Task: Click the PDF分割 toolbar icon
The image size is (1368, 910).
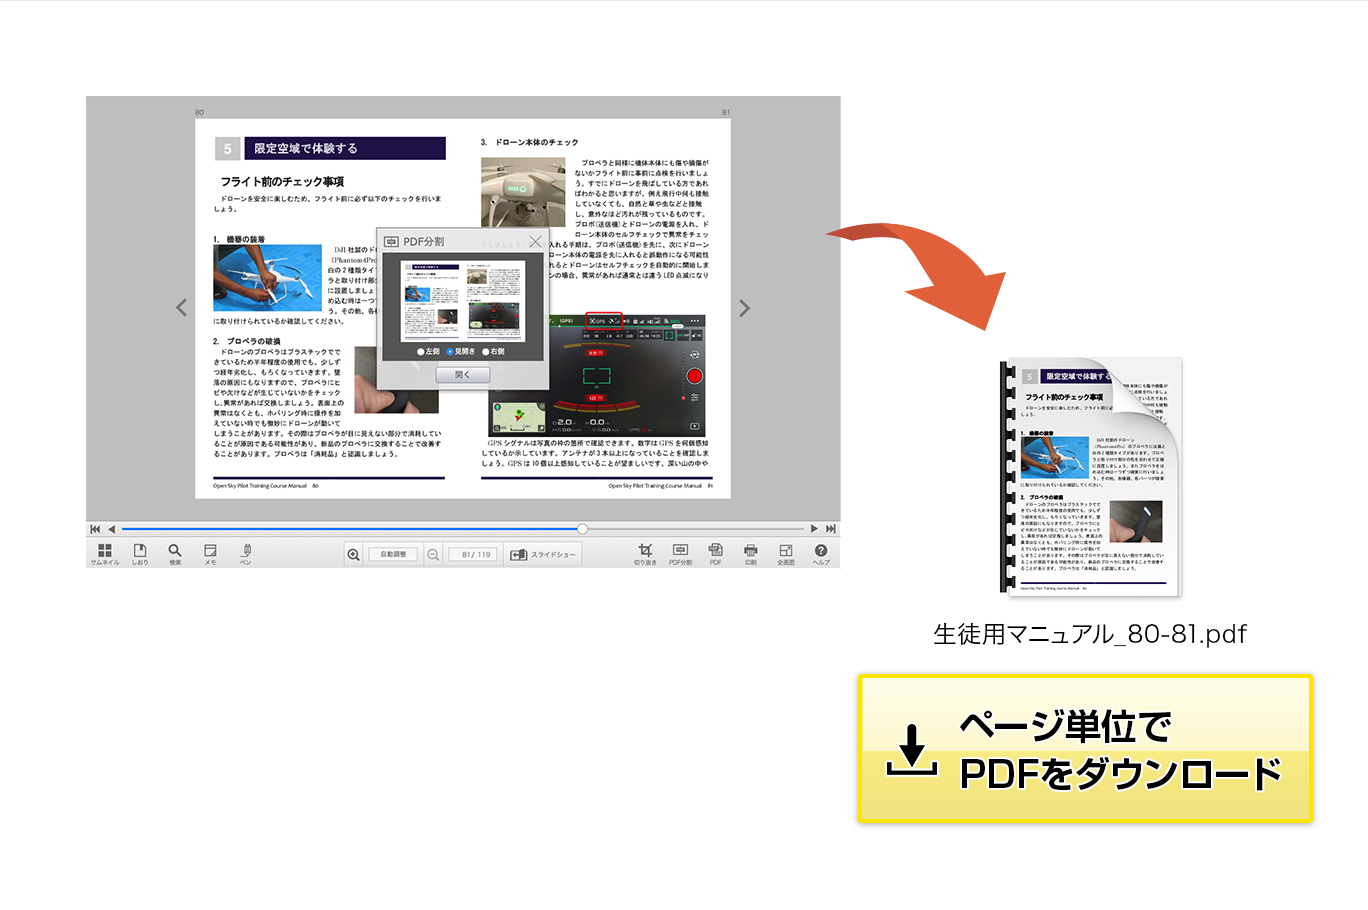Action: click(681, 552)
